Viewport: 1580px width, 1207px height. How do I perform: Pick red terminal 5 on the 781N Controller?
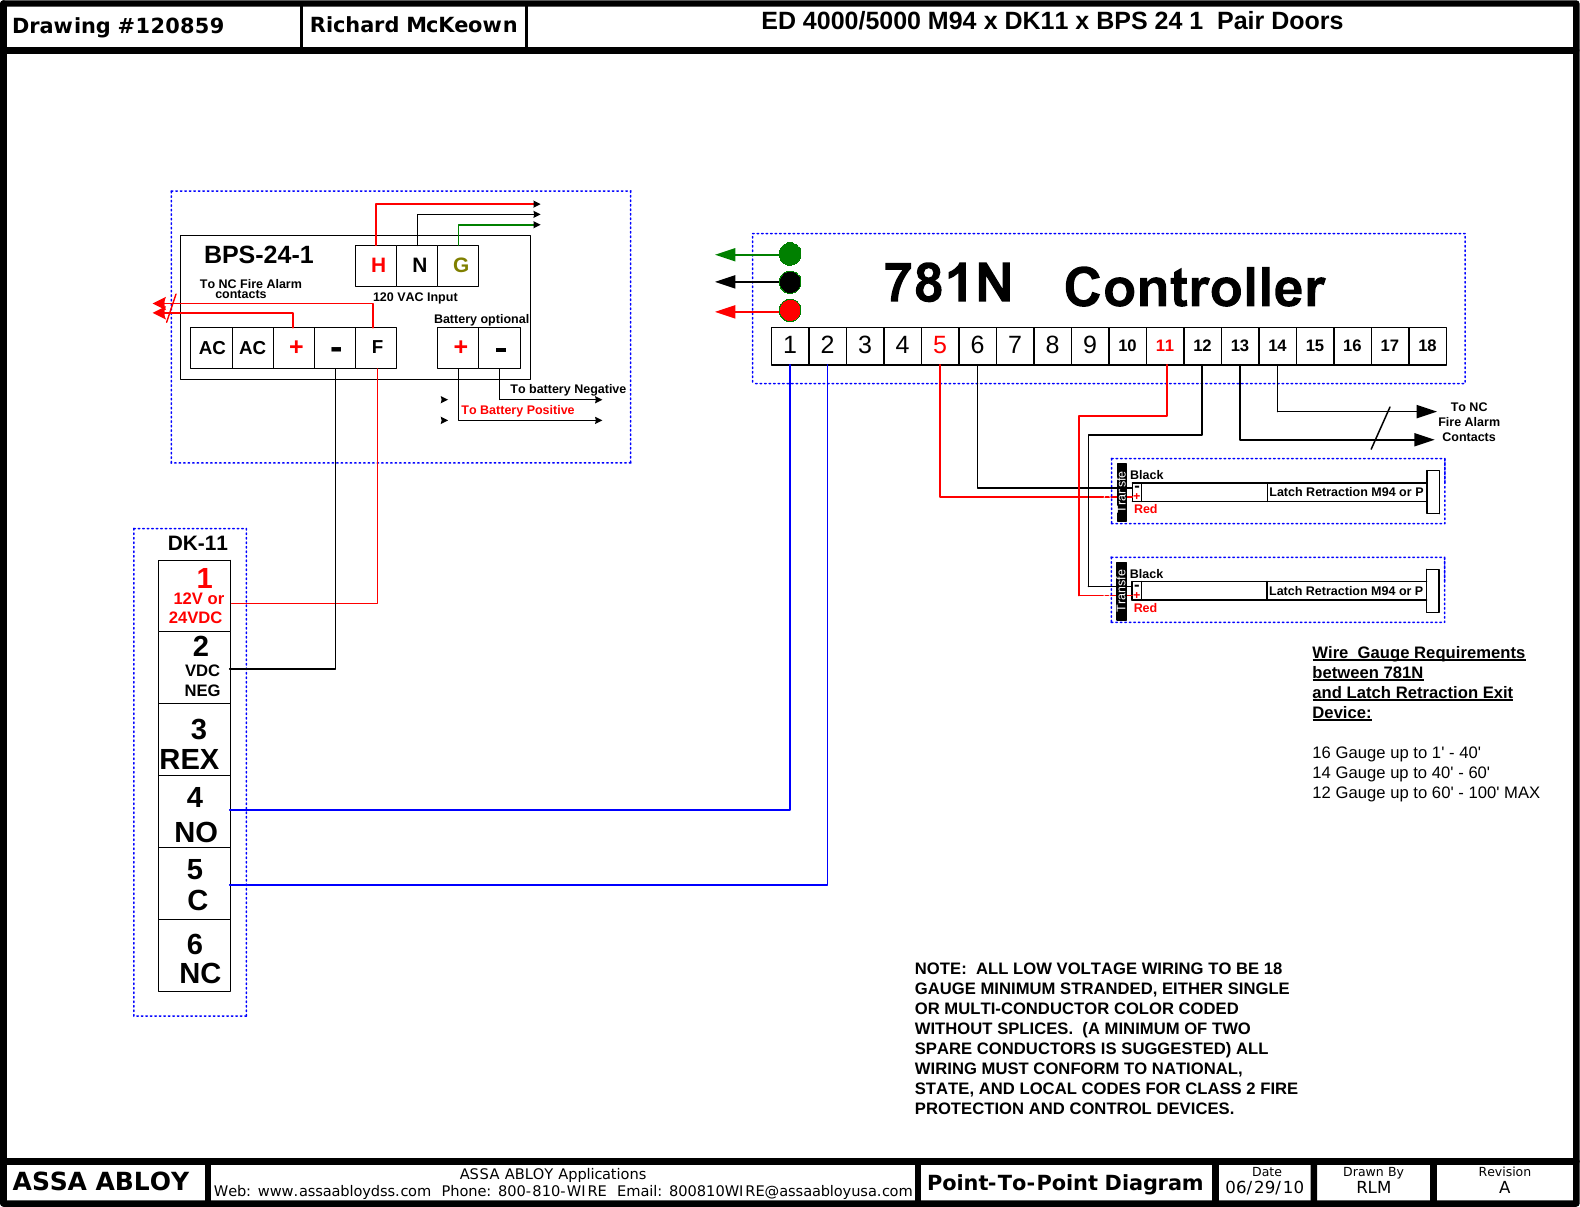940,346
